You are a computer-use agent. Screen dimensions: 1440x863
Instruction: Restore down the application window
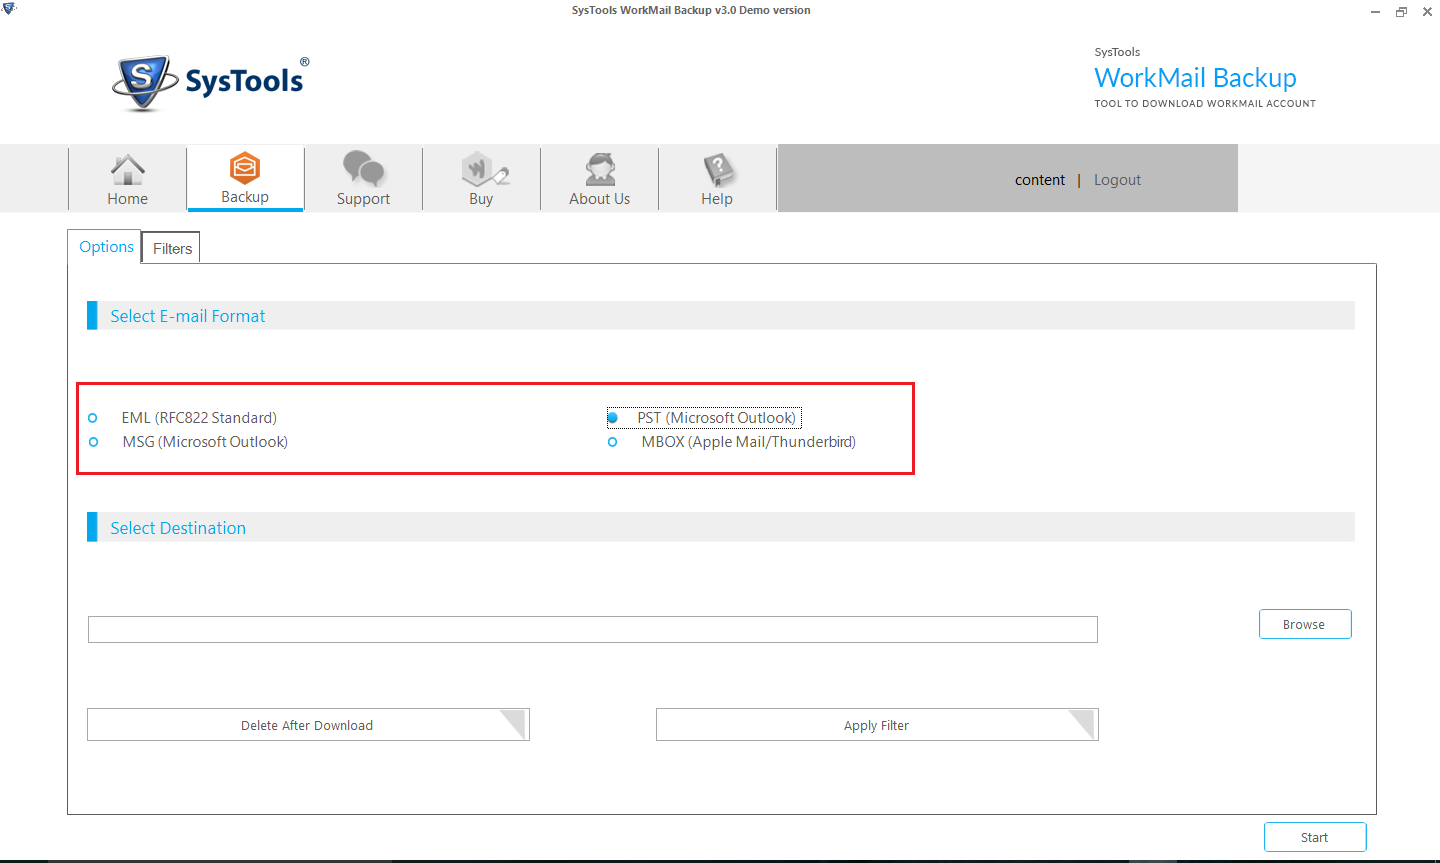1401,12
